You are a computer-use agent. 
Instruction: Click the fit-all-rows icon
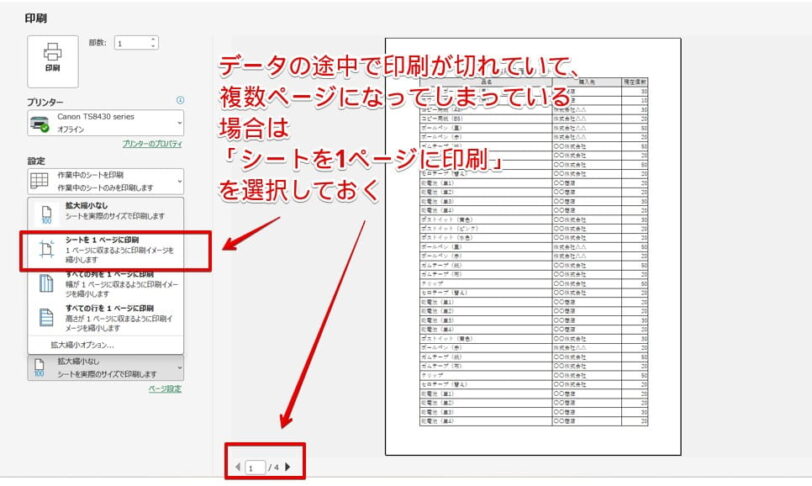click(46, 317)
